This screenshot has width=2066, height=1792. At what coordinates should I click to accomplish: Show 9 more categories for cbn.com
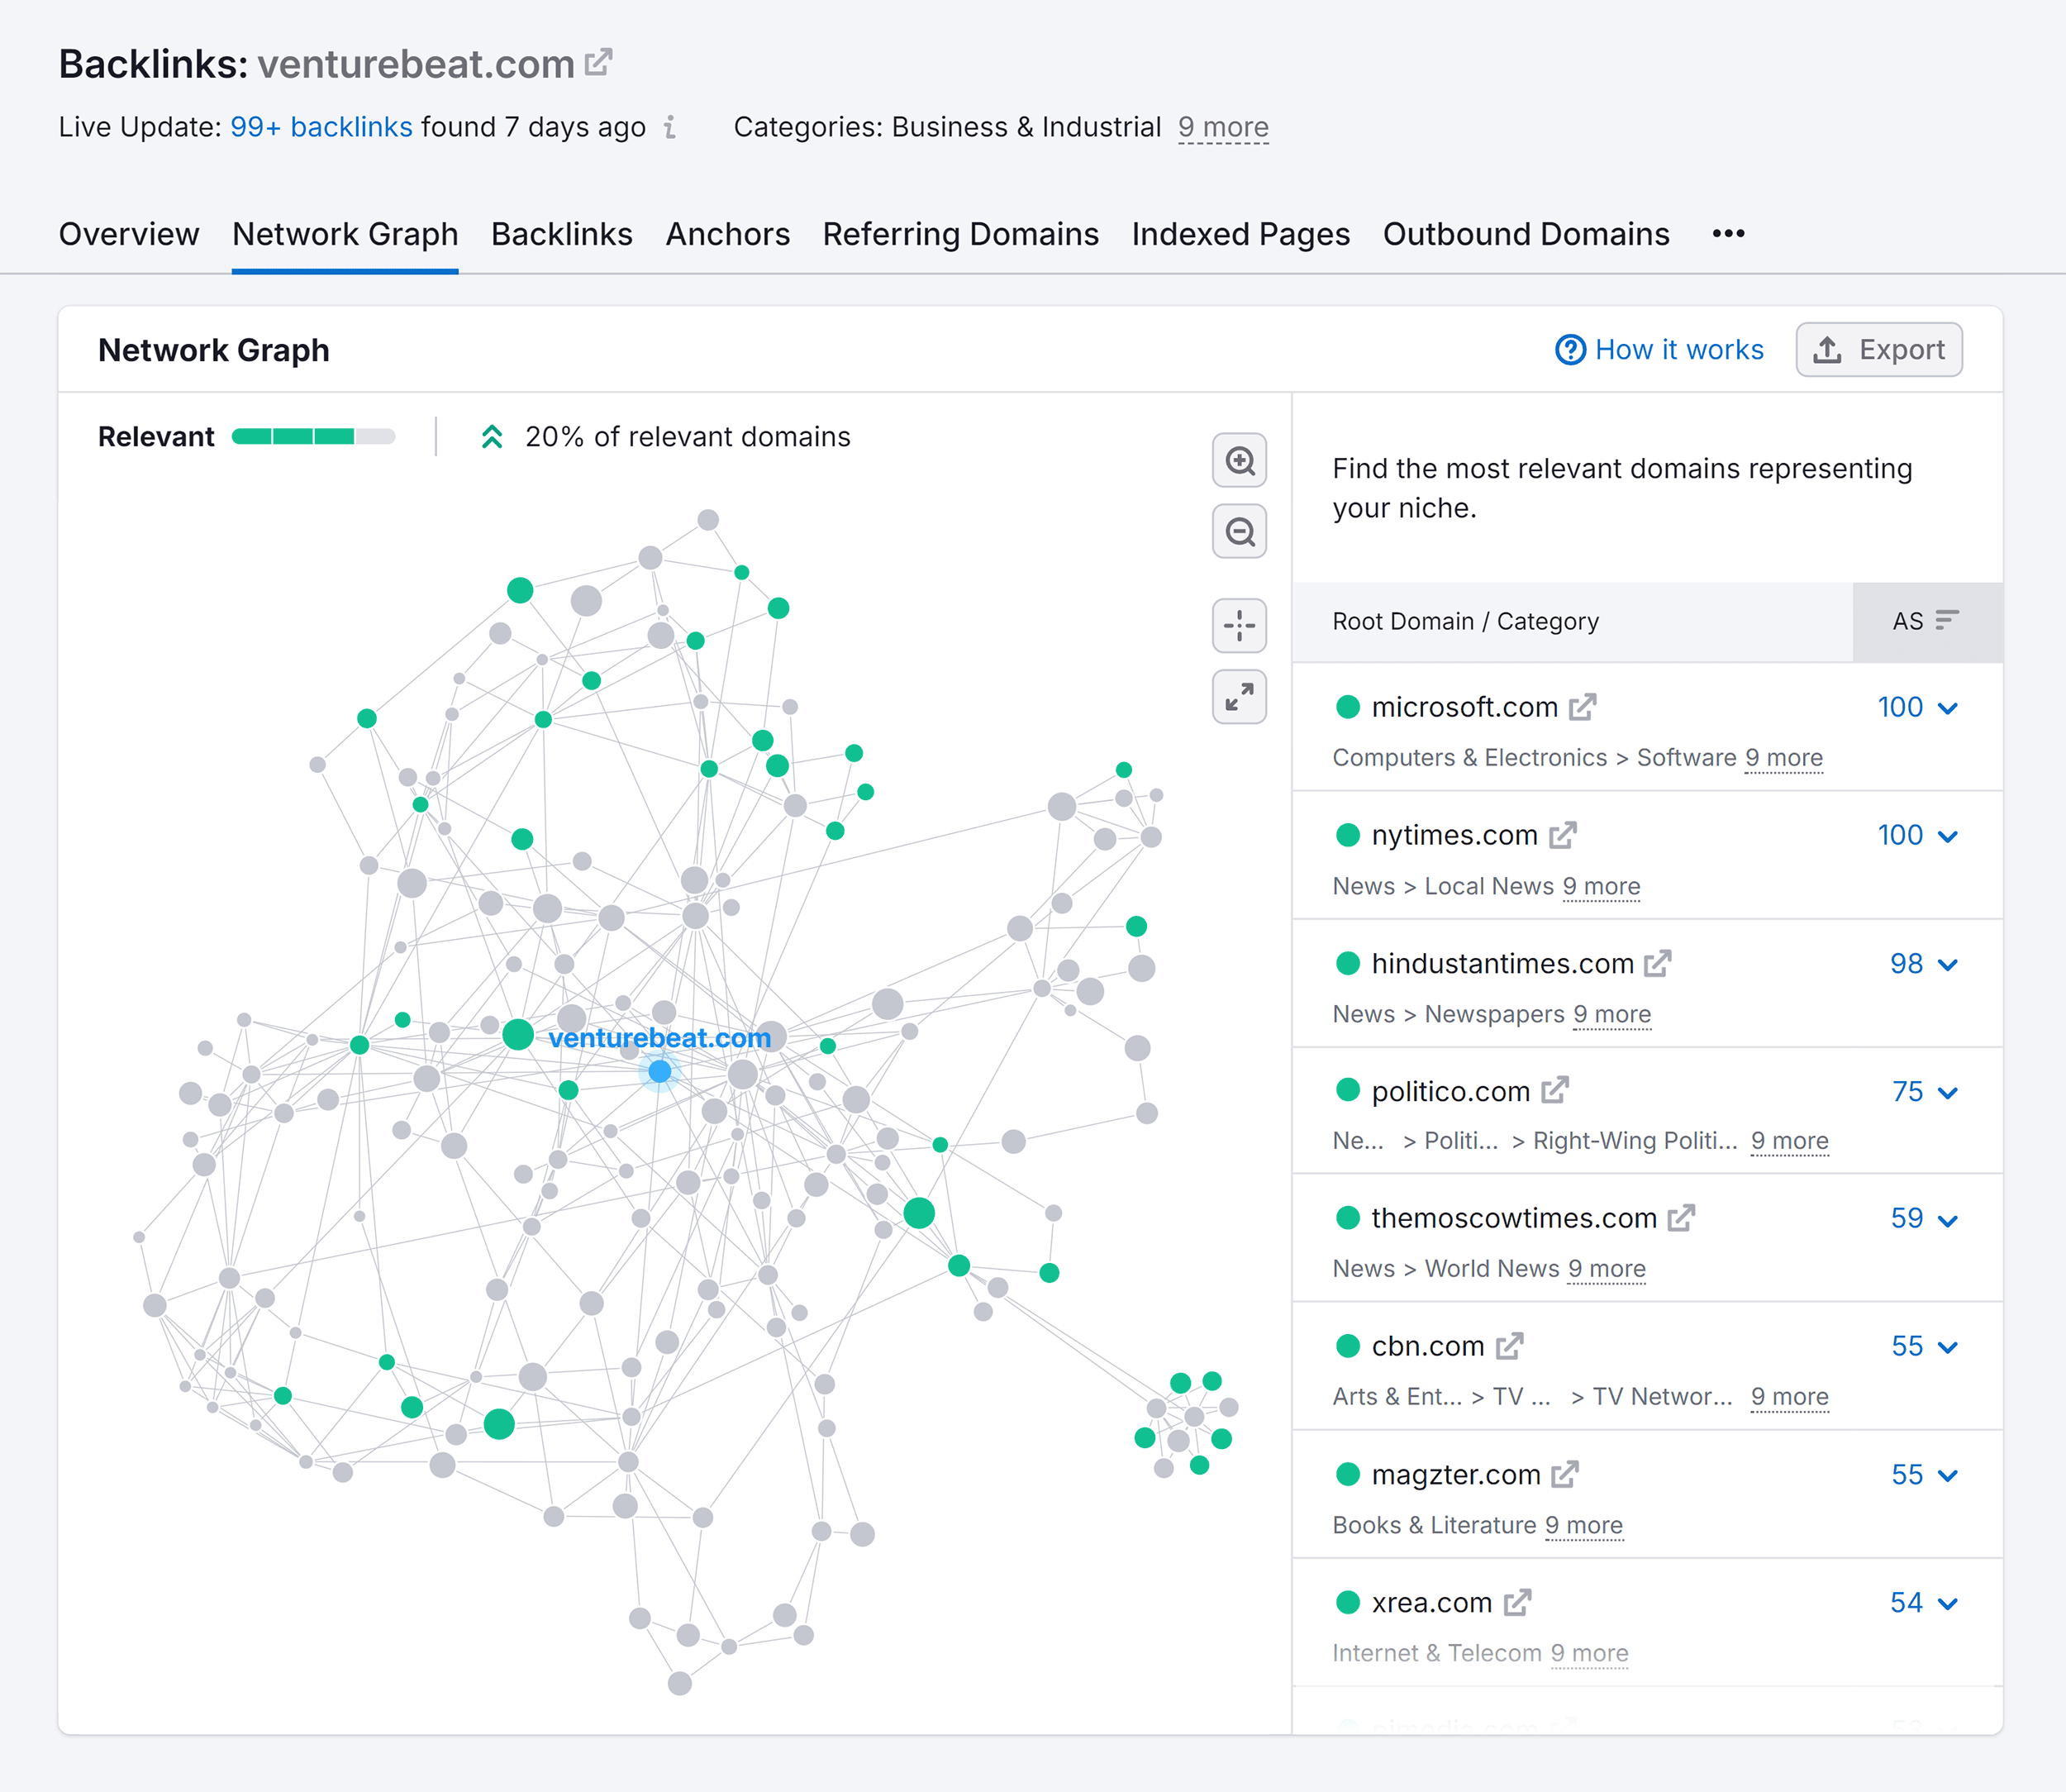[x=1789, y=1397]
